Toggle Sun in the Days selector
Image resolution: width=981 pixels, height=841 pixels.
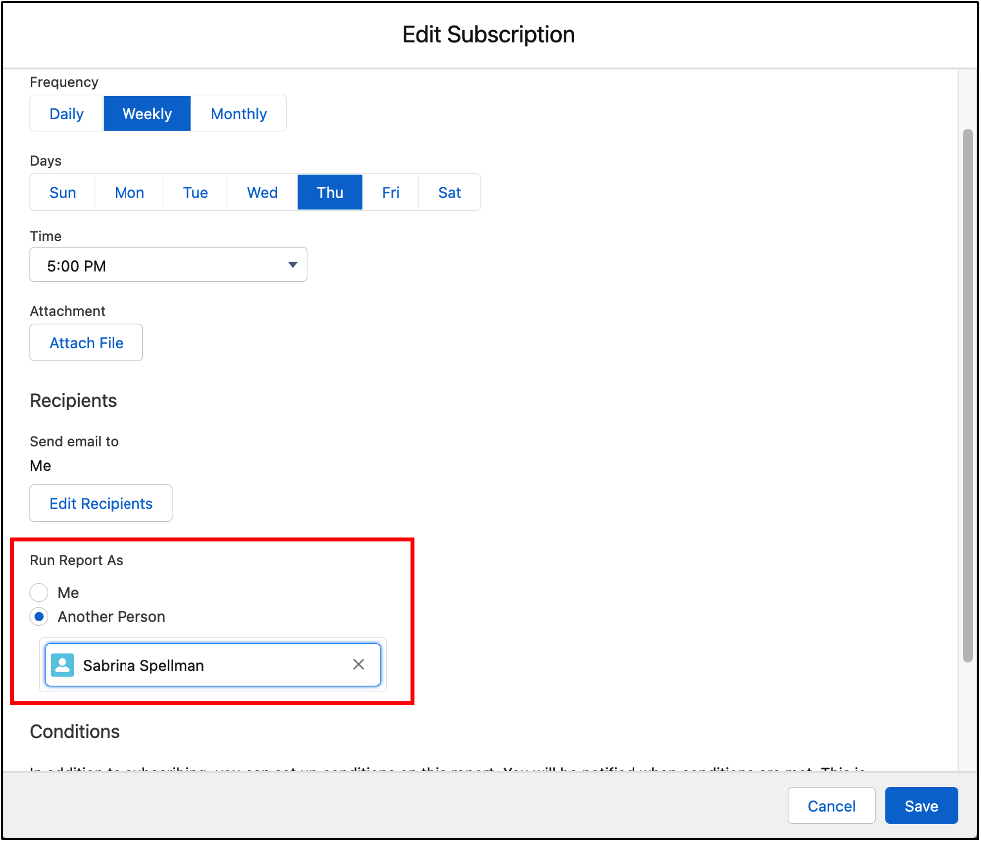click(x=63, y=193)
